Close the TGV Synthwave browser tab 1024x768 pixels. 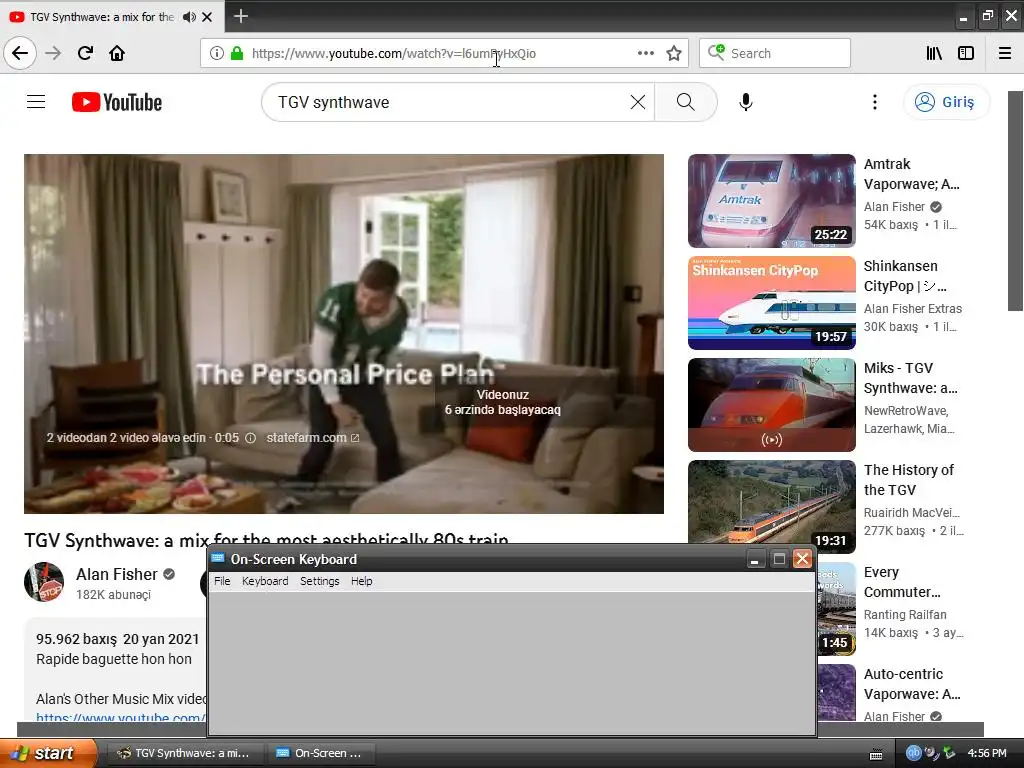(207, 17)
